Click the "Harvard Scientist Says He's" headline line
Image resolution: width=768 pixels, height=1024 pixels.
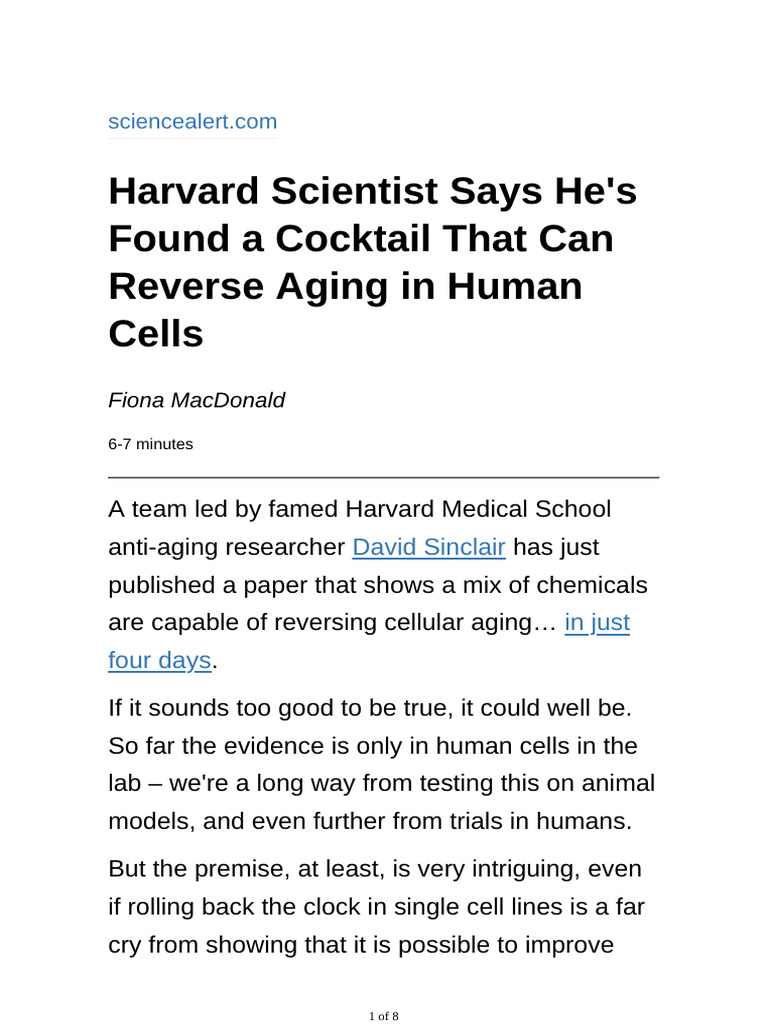(372, 191)
